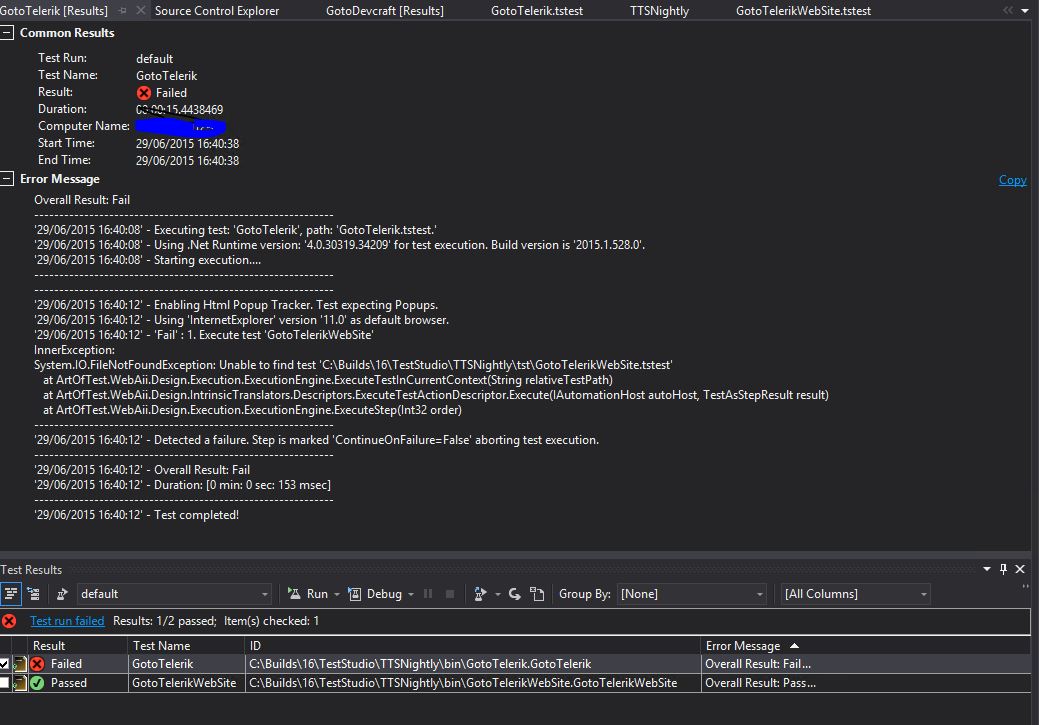Viewport: 1039px width, 725px height.
Task: Uncheck the GotoTelerik failed test checkbox
Action: 4,663
